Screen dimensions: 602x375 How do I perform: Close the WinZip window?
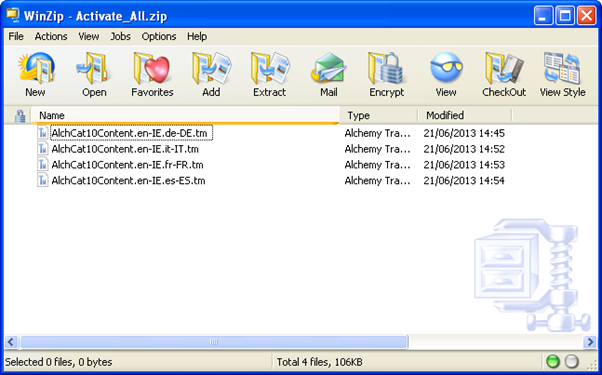[x=587, y=16]
